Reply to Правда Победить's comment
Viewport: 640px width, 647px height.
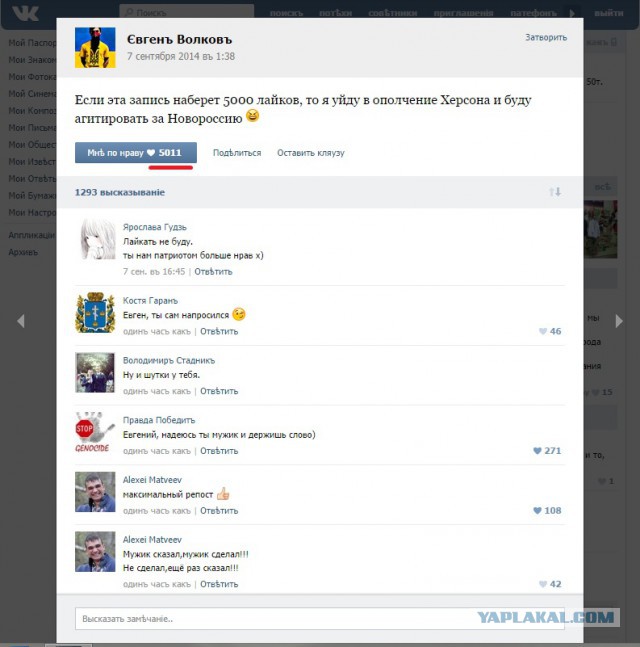tap(219, 451)
